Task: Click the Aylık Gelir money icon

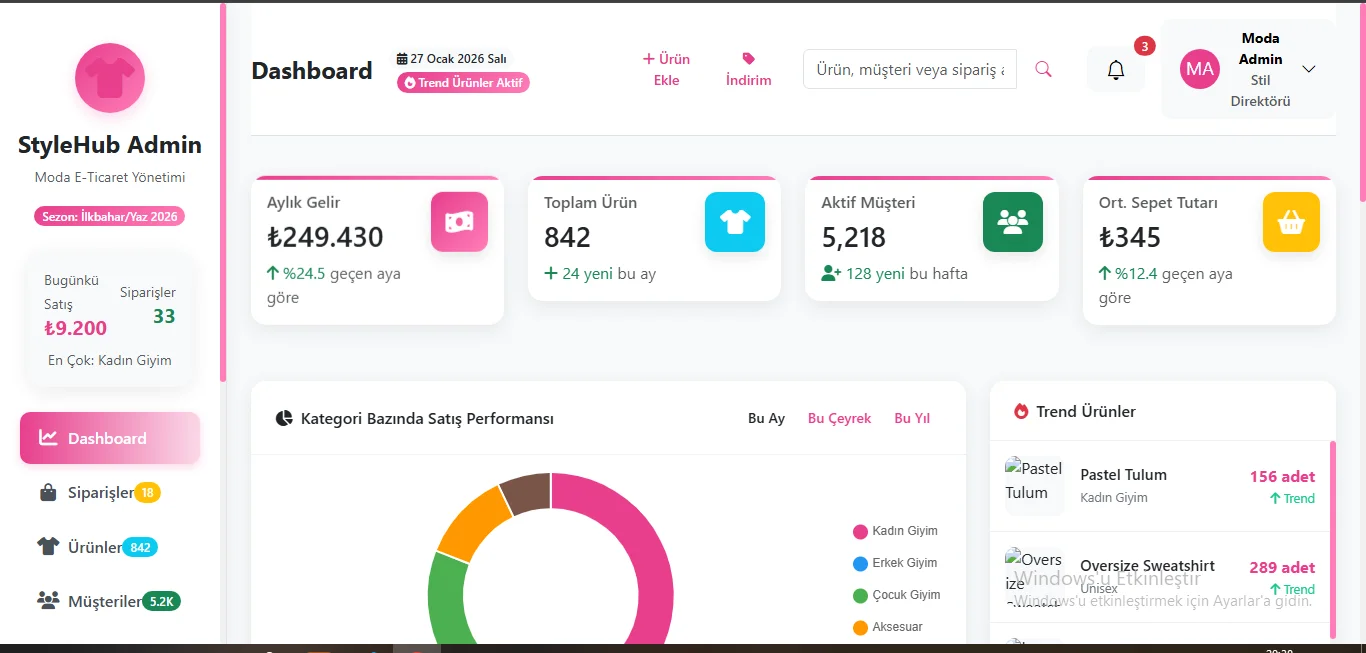Action: (459, 222)
